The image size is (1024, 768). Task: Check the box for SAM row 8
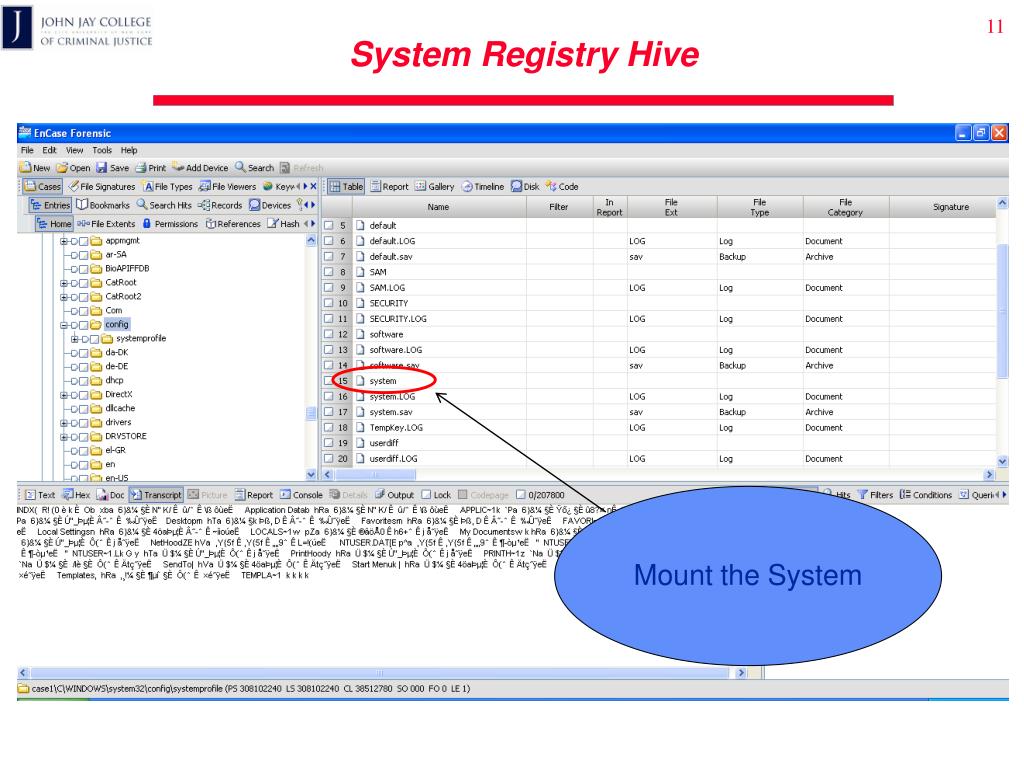(328, 272)
